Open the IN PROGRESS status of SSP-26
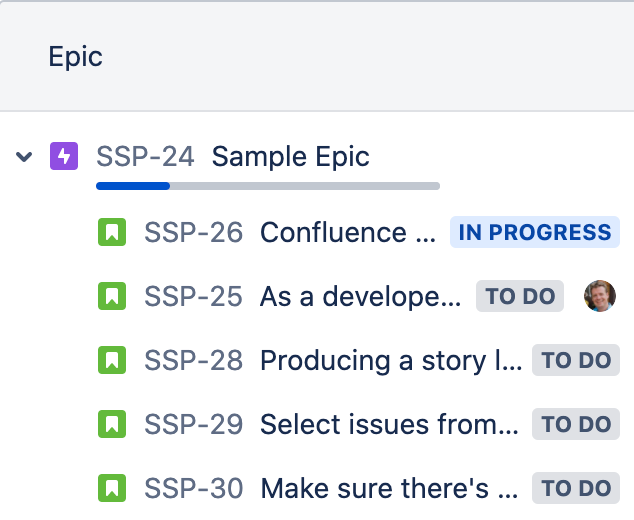Image resolution: width=634 pixels, height=520 pixels. tap(535, 232)
